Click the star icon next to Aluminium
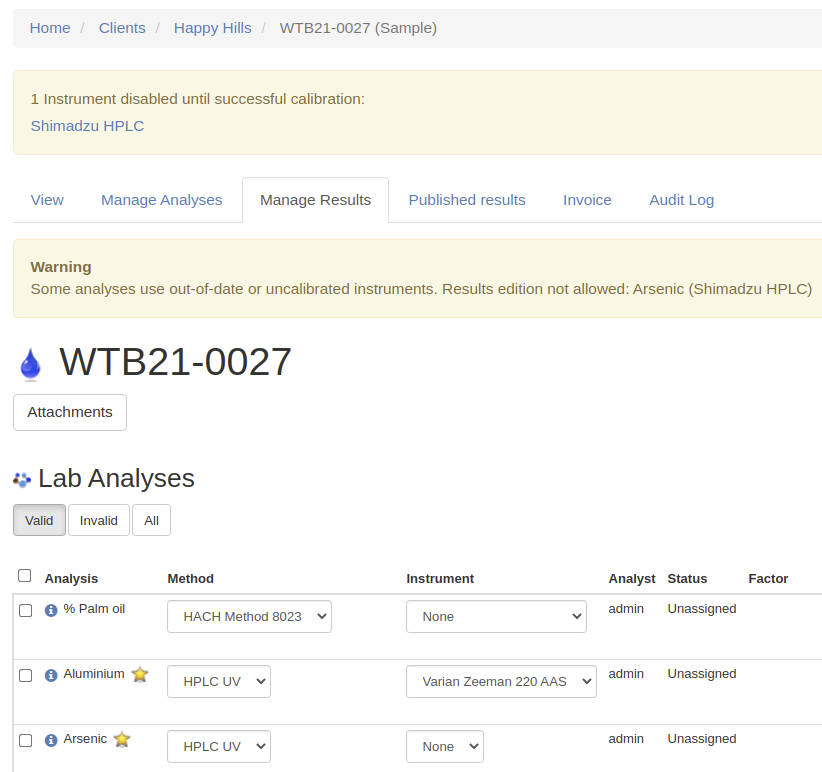Image resolution: width=822 pixels, height=772 pixels. [x=140, y=675]
